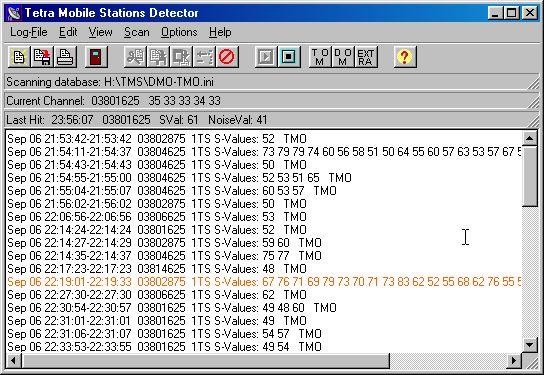
Task: Open help with the question mark icon
Action: [405, 57]
